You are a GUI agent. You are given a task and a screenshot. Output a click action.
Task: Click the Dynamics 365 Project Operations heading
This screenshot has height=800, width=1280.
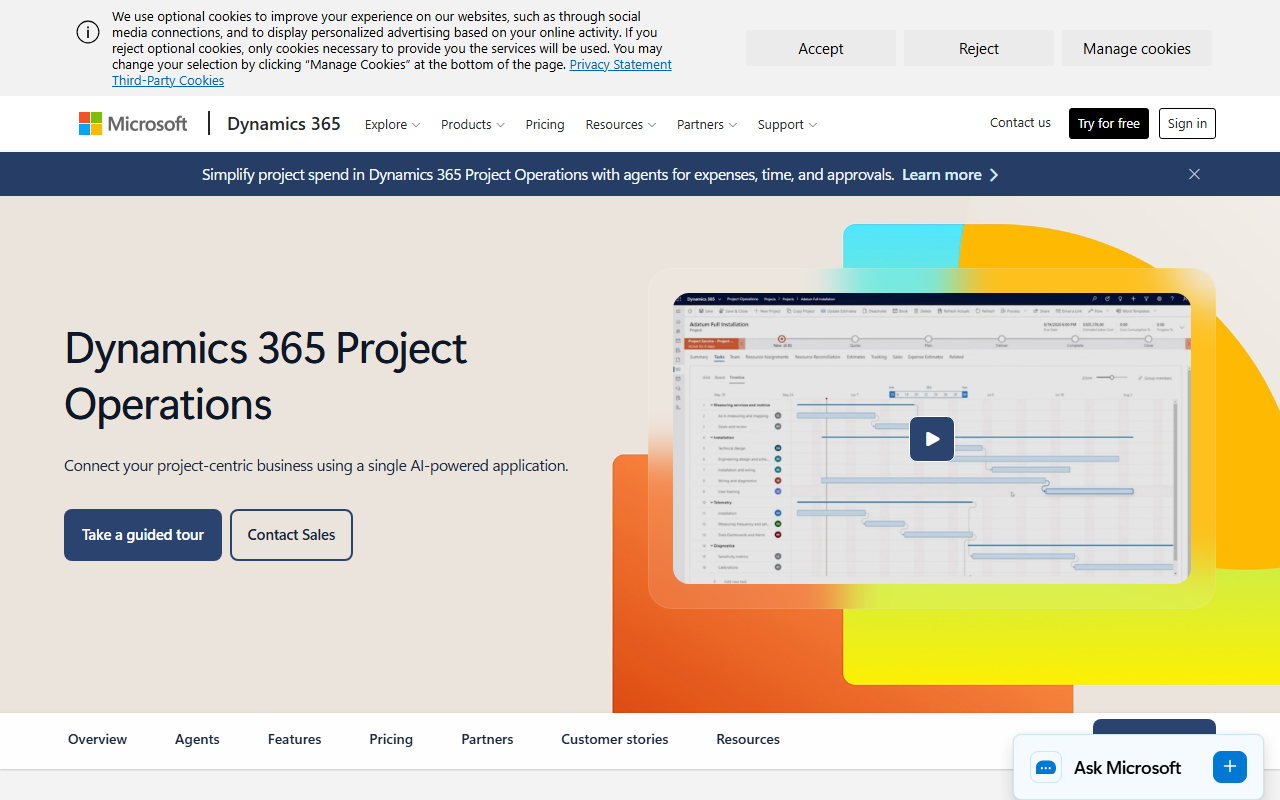tap(266, 376)
